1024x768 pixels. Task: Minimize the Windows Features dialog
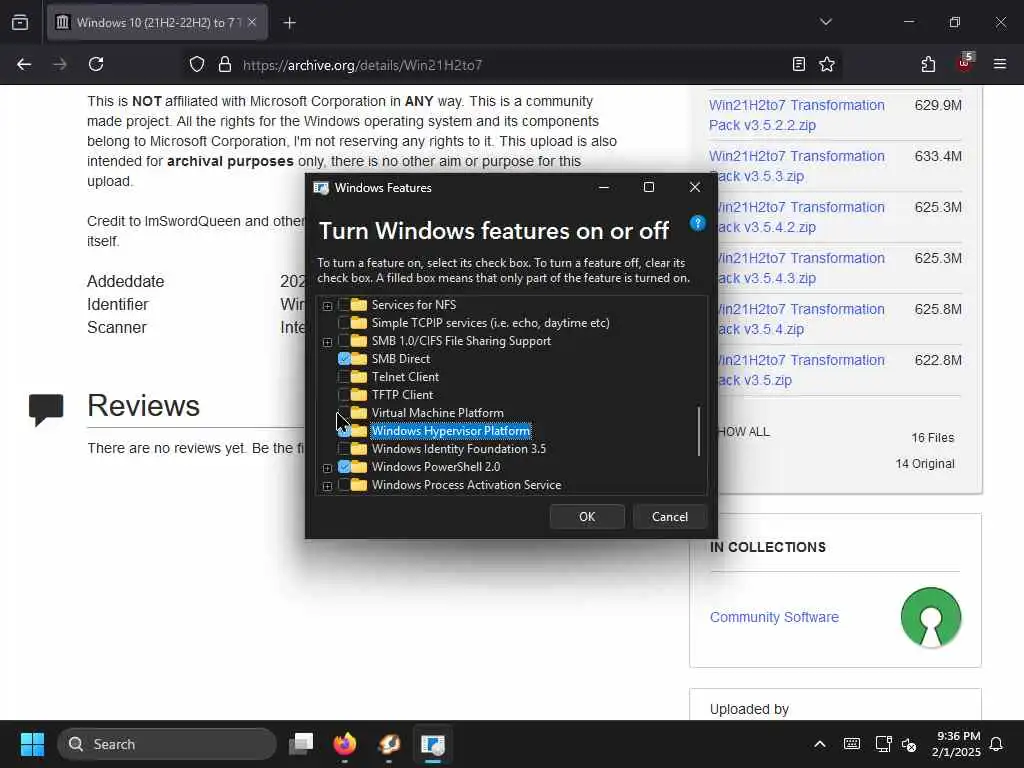click(x=604, y=187)
